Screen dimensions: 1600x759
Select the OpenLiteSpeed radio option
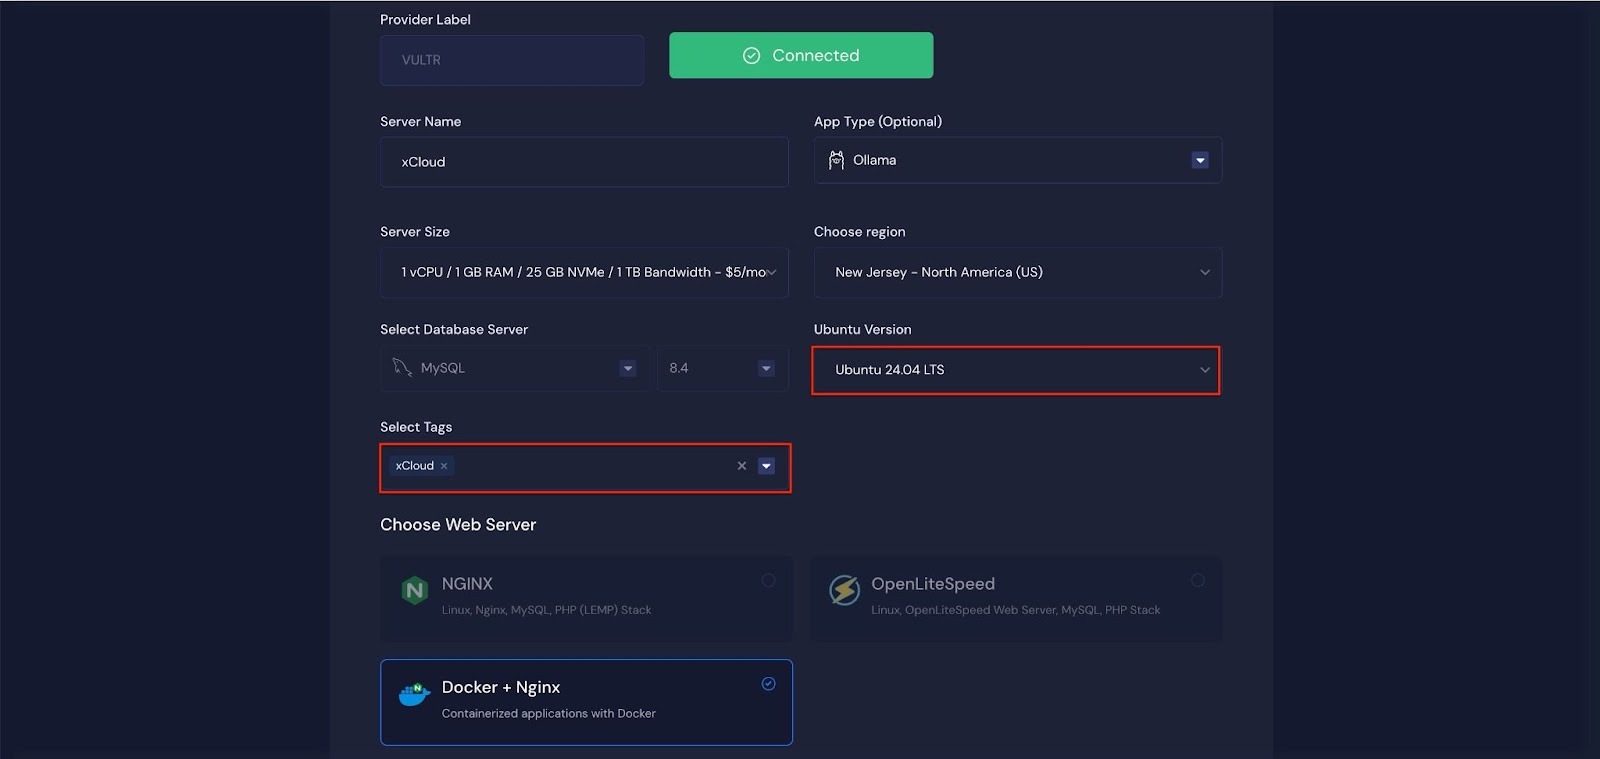1197,580
